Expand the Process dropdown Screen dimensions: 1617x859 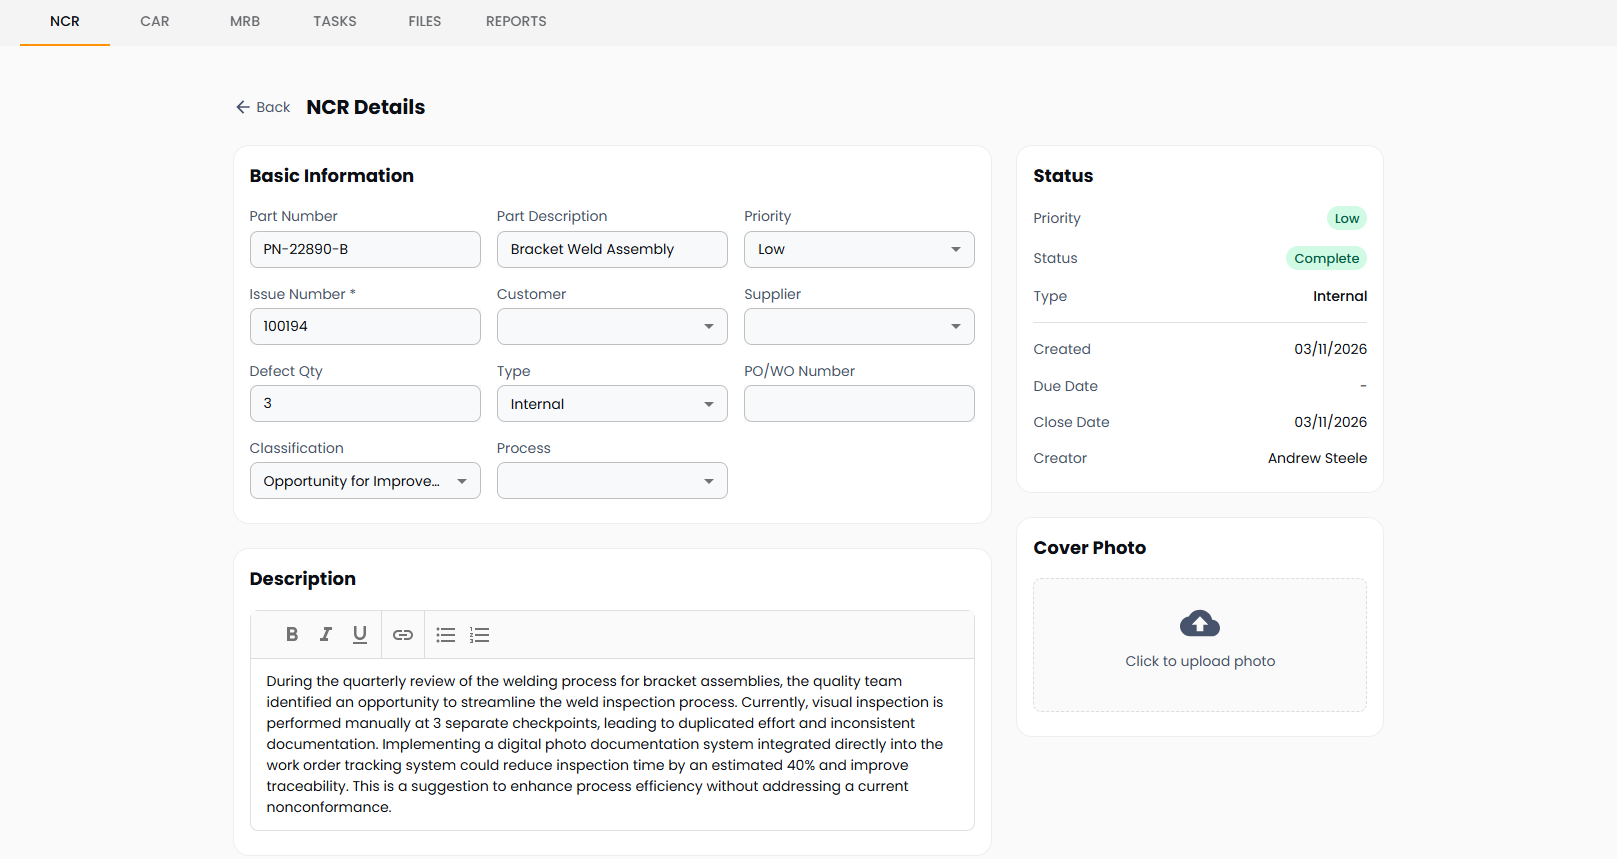[x=611, y=481]
